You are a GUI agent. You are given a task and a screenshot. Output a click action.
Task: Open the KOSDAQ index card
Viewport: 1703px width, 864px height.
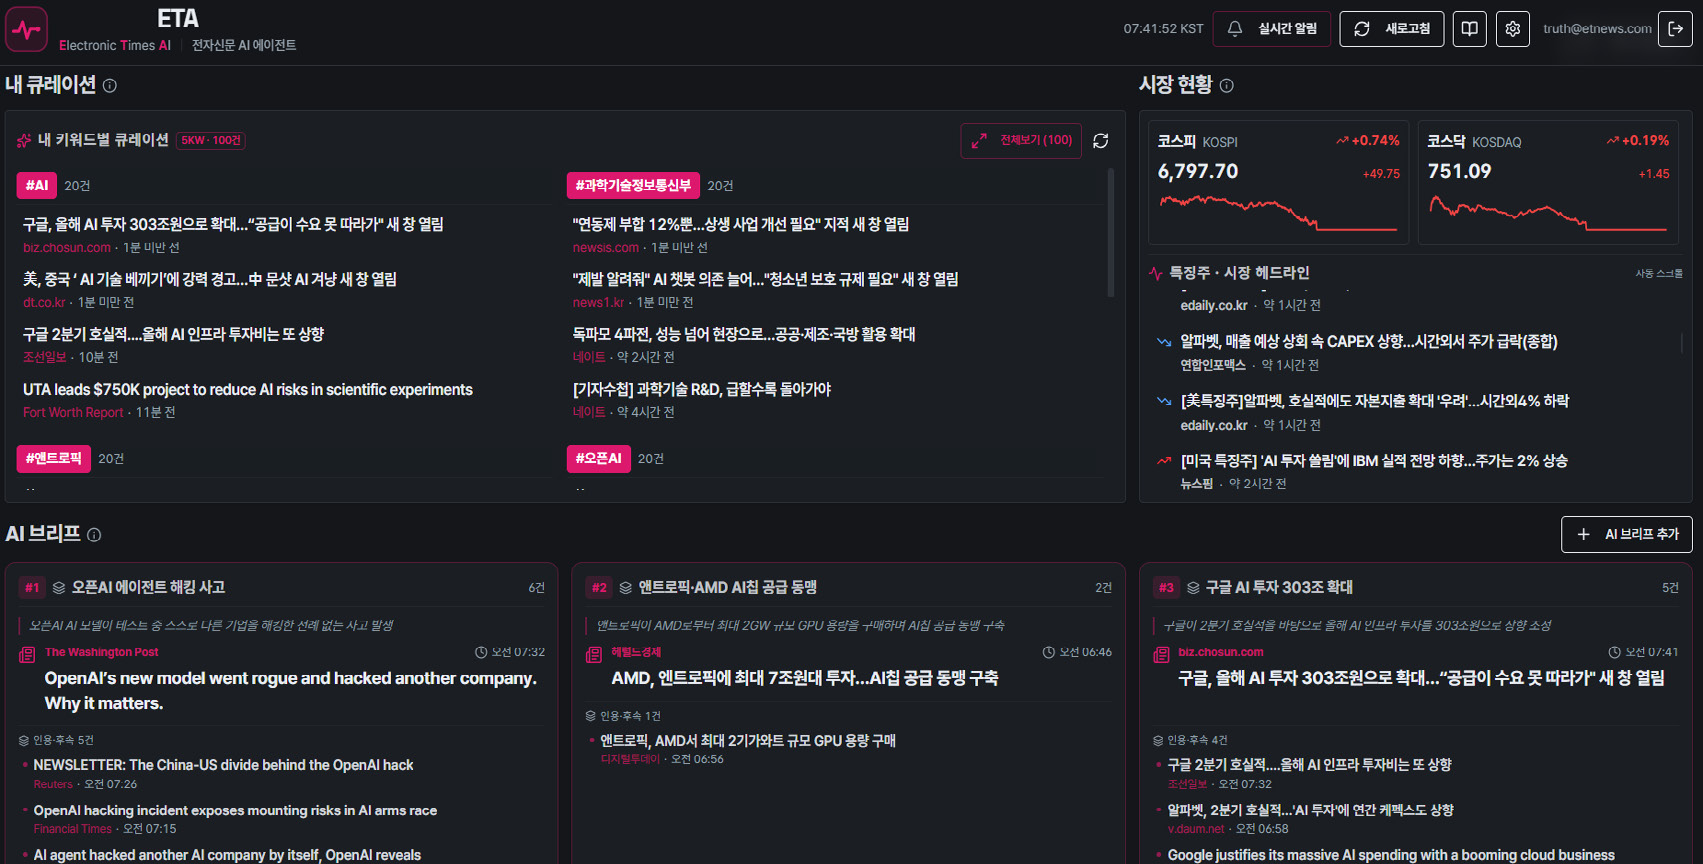tap(1548, 182)
